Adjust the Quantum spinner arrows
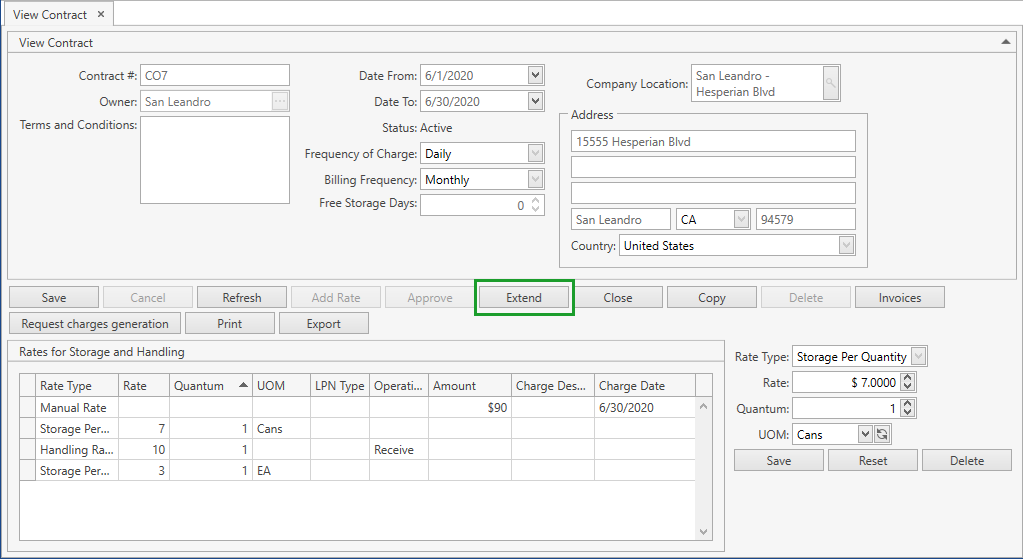 [907, 408]
